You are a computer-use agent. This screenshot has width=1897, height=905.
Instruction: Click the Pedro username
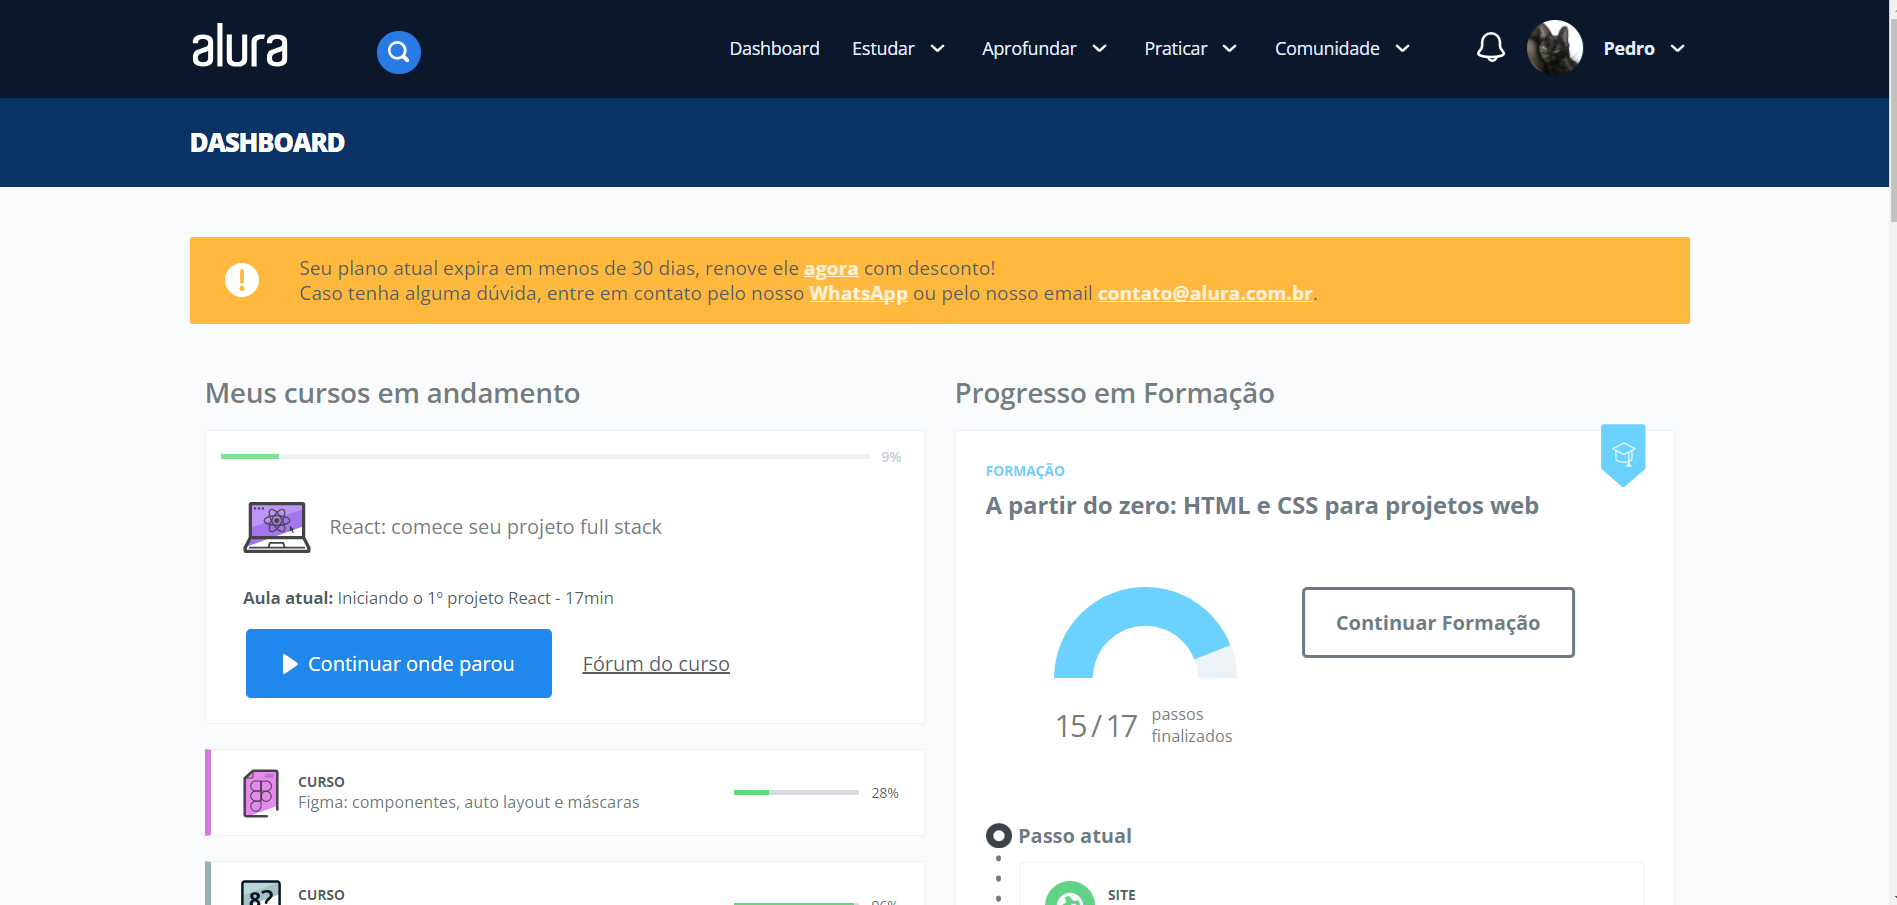click(x=1629, y=48)
